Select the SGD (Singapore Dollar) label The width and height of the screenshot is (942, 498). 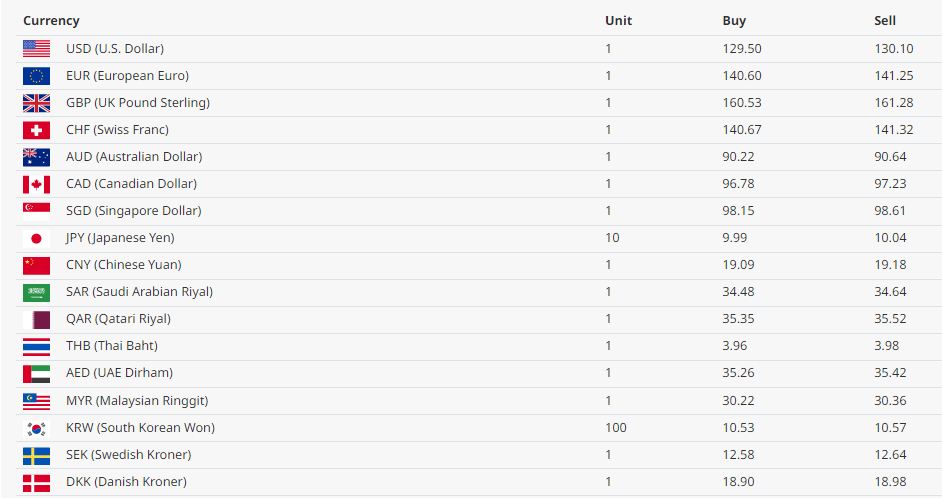click(133, 211)
